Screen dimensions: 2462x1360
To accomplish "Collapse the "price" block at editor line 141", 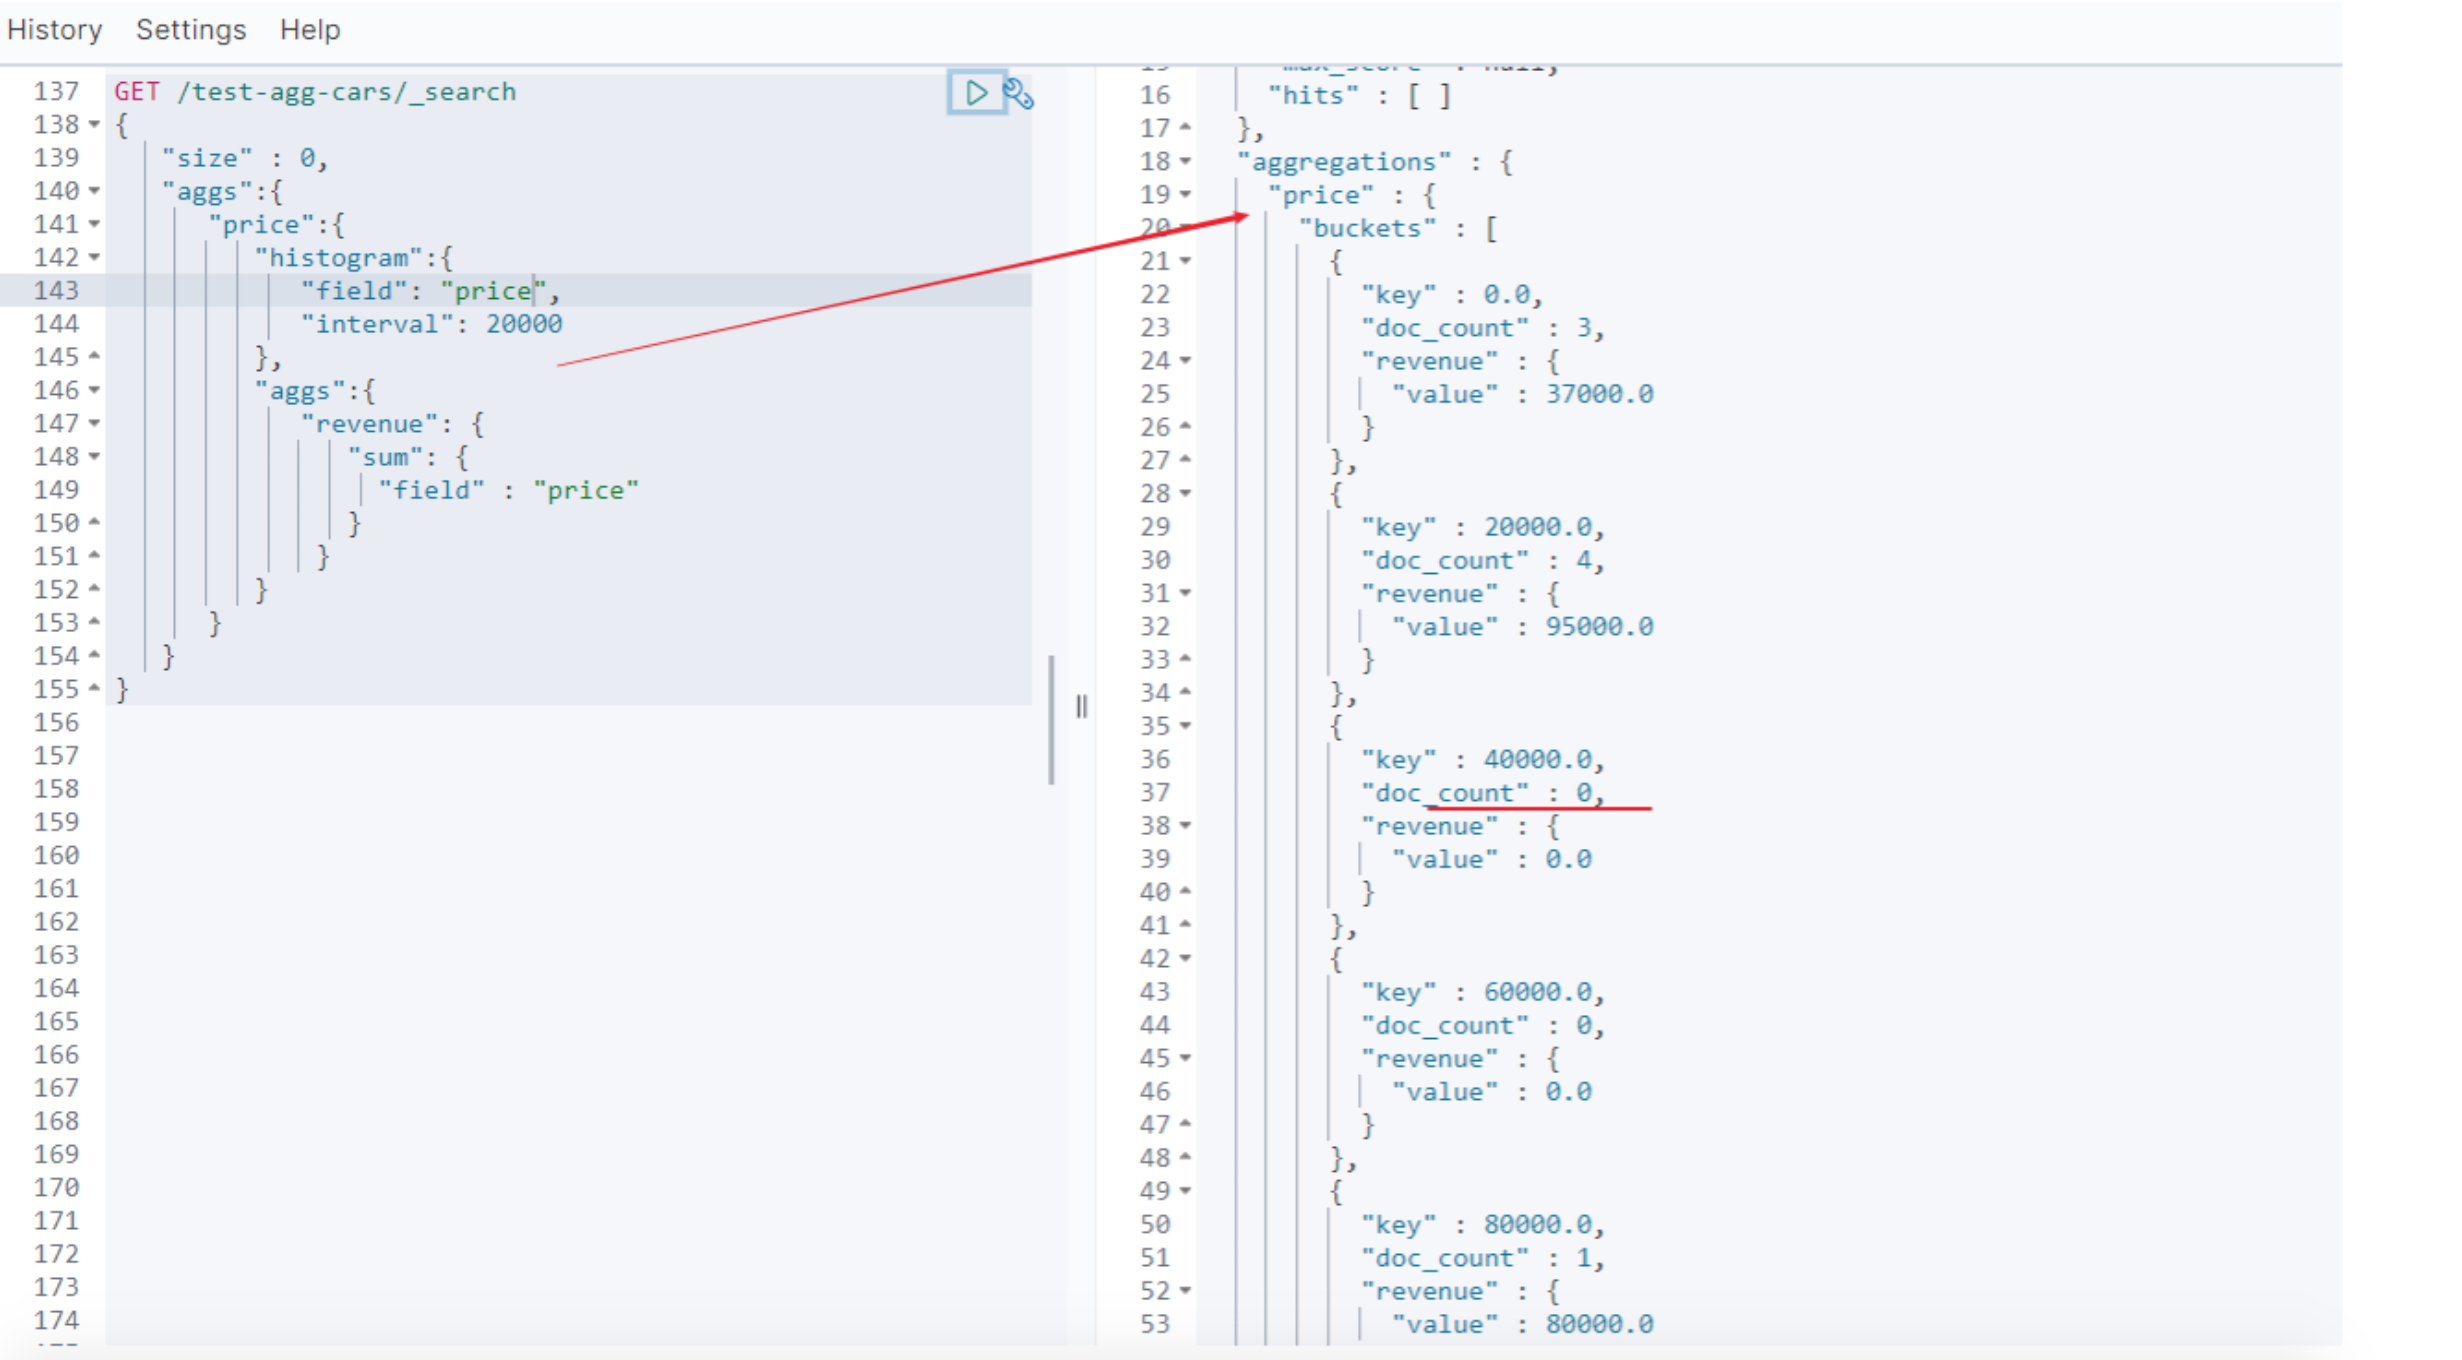I will tap(94, 224).
